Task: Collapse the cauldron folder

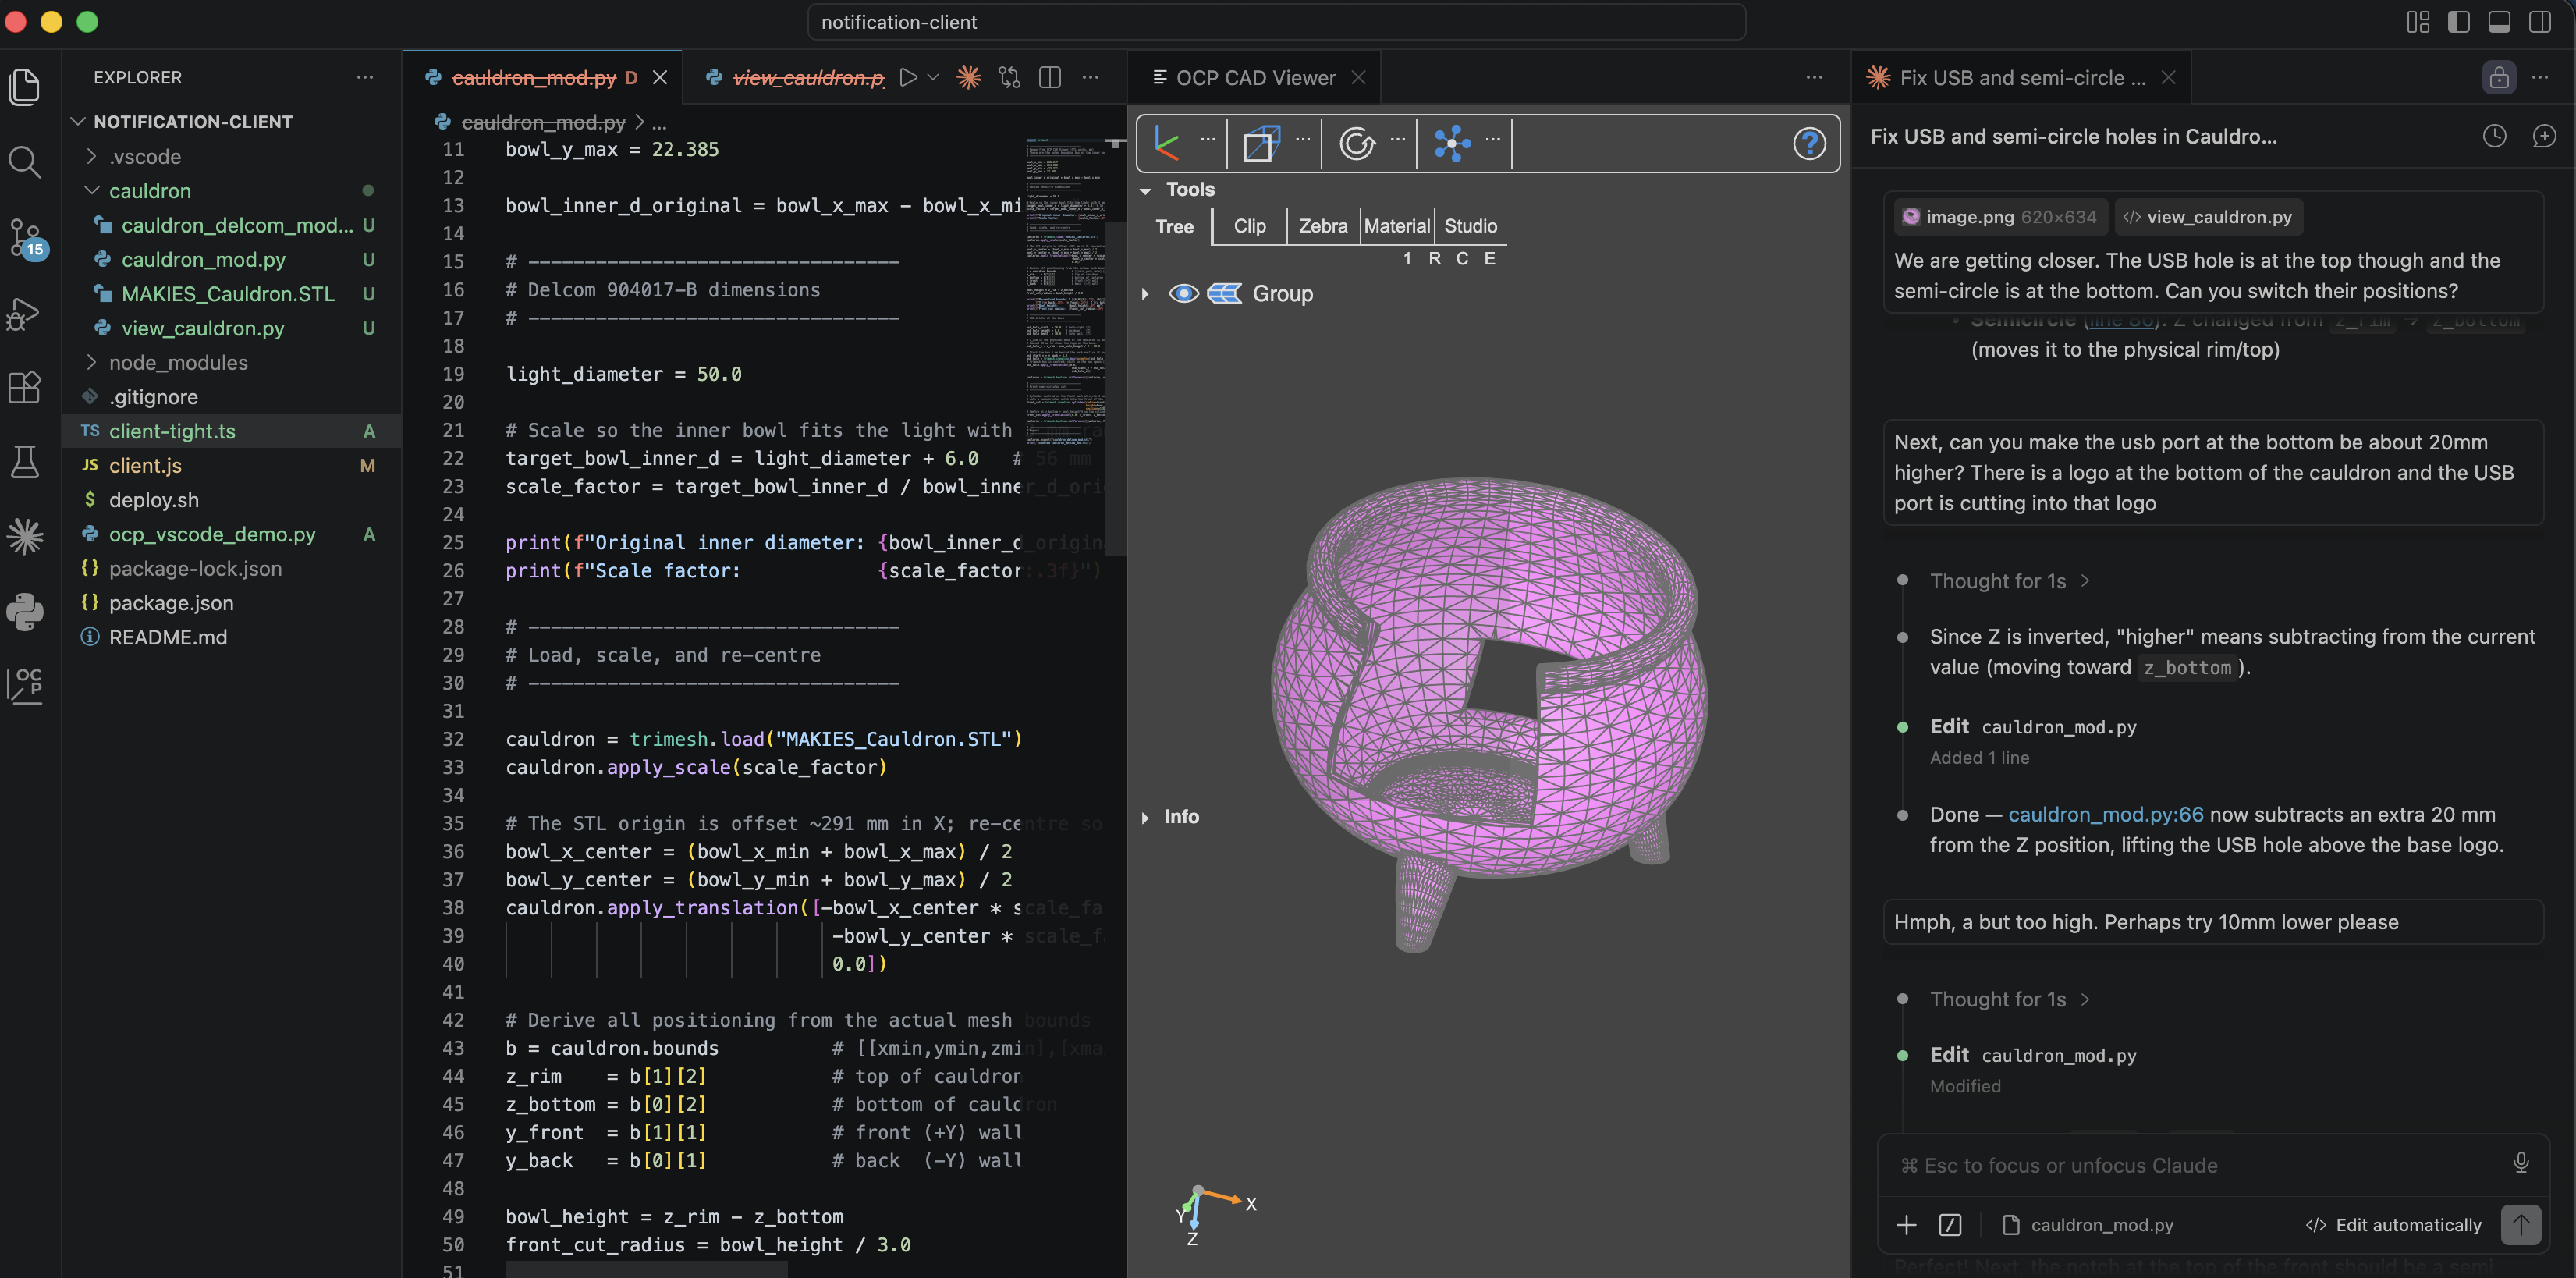Action: click(92, 190)
